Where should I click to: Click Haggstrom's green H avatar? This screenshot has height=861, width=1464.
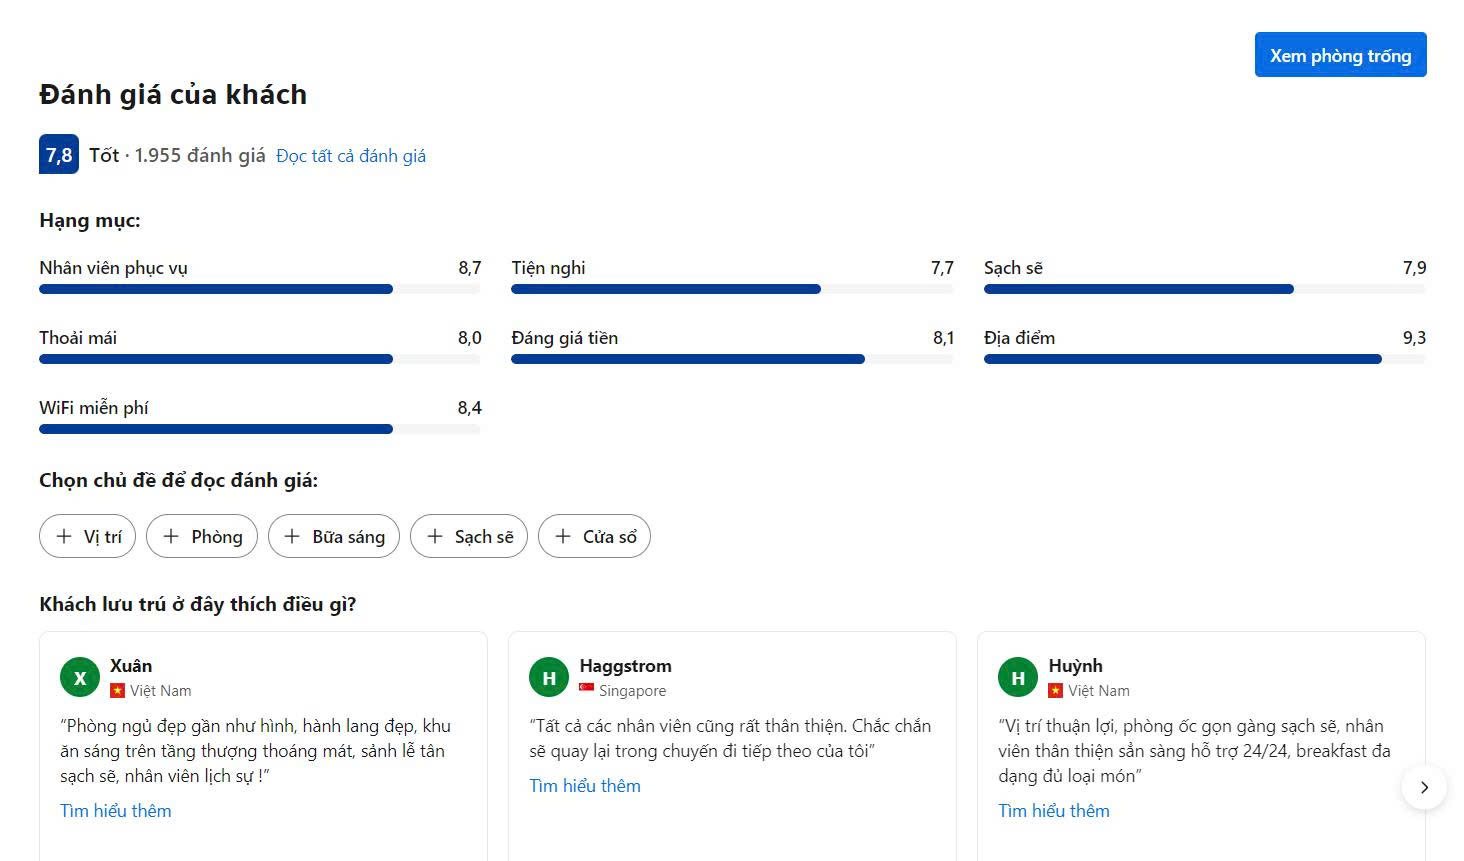pos(549,677)
